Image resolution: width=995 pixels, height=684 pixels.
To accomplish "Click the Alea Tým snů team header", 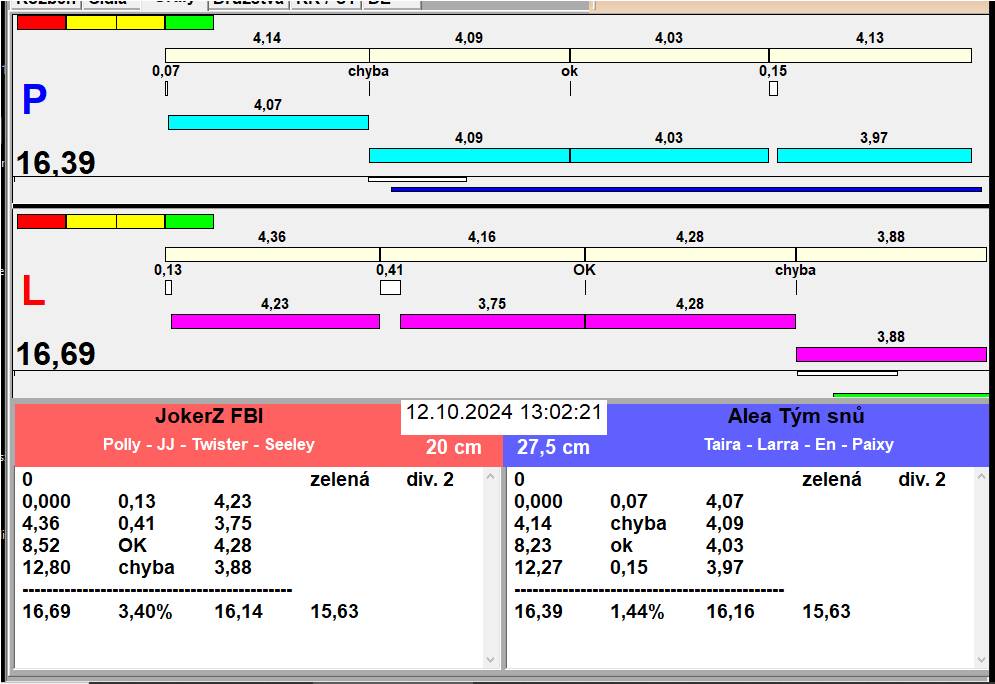I will click(796, 416).
